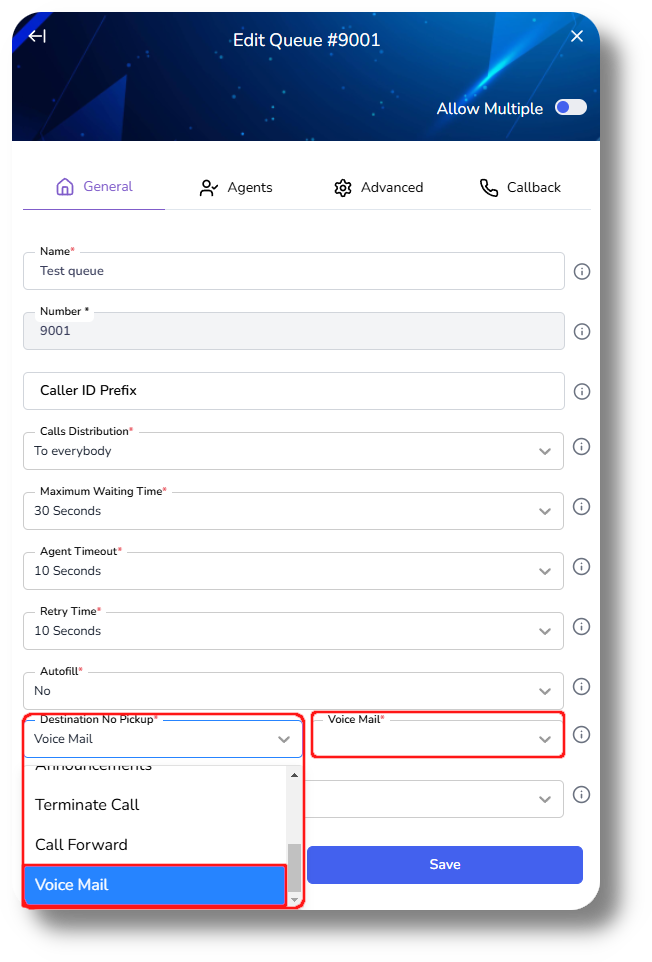Click the info icon next to Retry Time
Image resolution: width=652 pixels, height=962 pixels.
pyautogui.click(x=581, y=627)
